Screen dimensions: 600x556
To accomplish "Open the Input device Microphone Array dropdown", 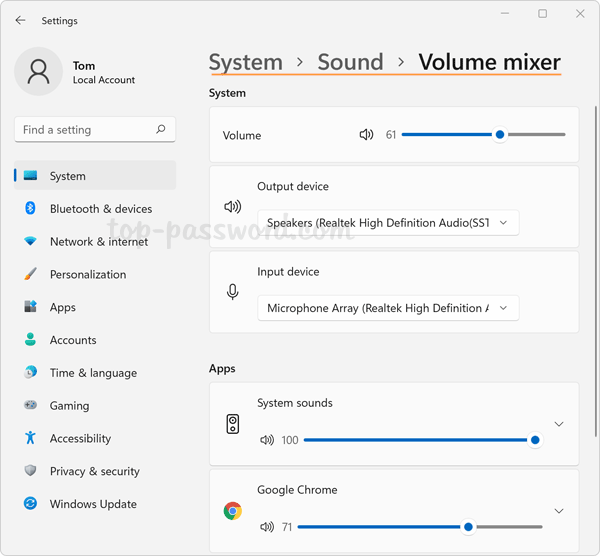I will (x=387, y=308).
